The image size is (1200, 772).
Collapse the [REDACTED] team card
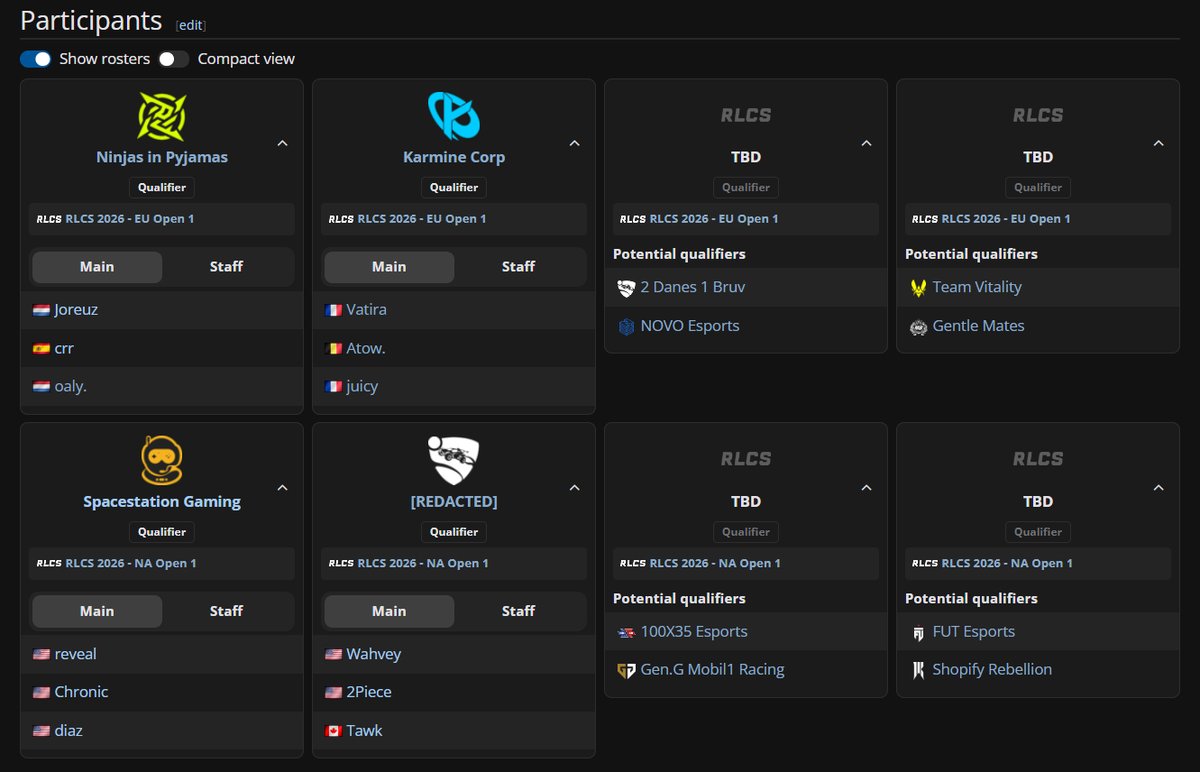coord(574,488)
